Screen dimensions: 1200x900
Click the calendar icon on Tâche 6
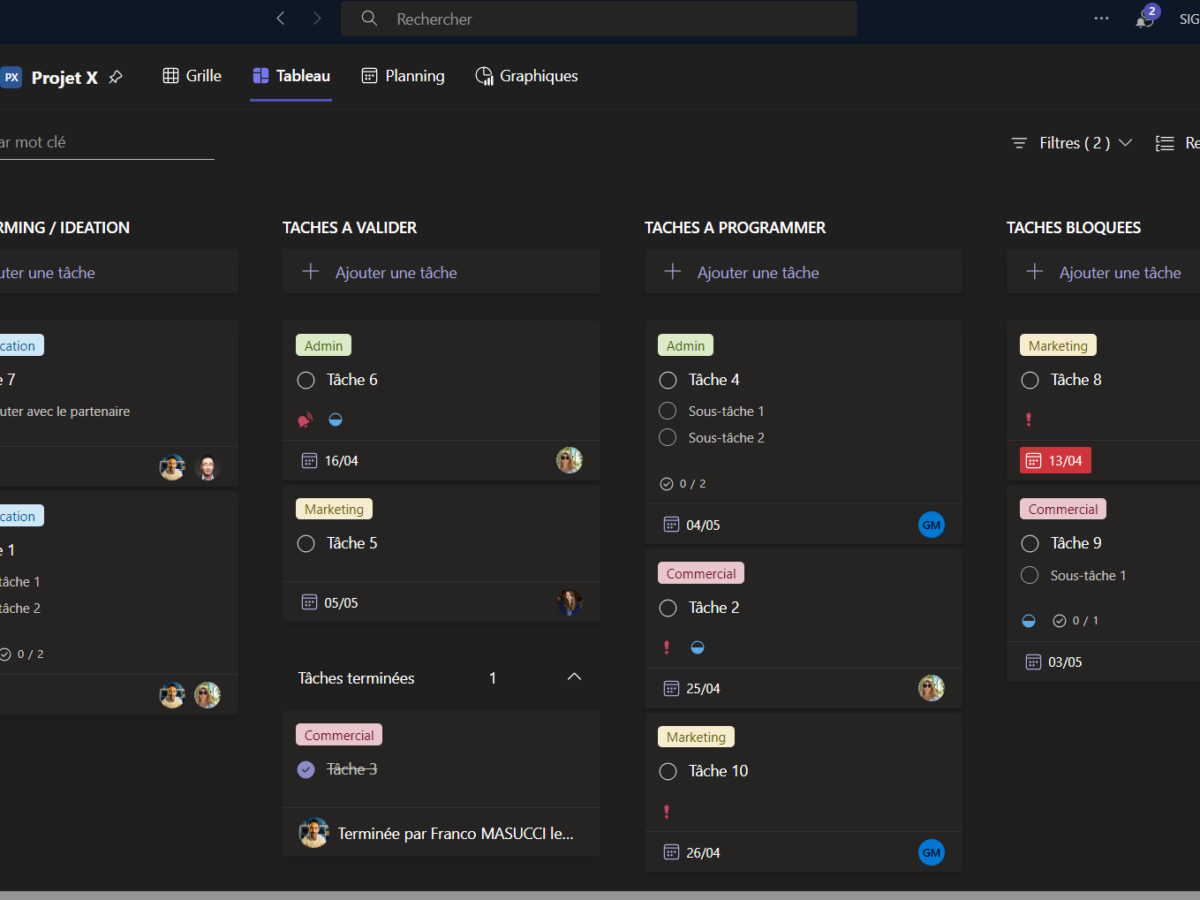(x=309, y=461)
